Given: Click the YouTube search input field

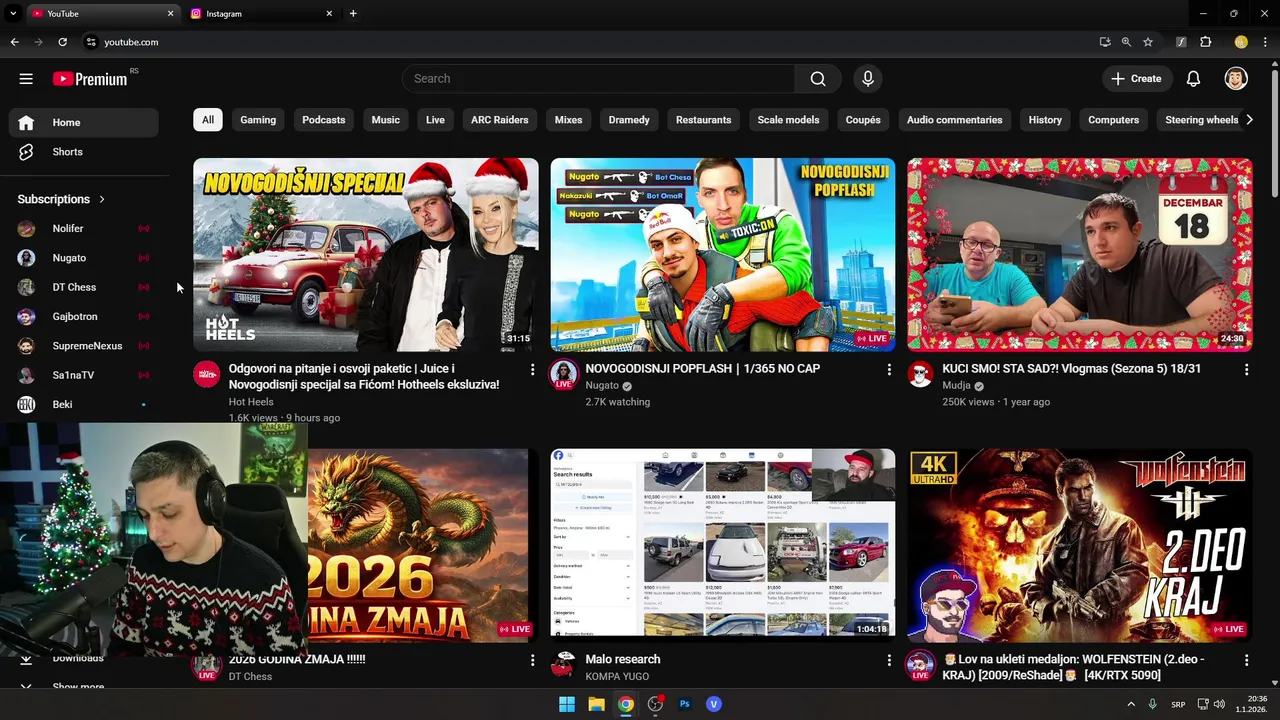Looking at the screenshot, I should pos(598,79).
